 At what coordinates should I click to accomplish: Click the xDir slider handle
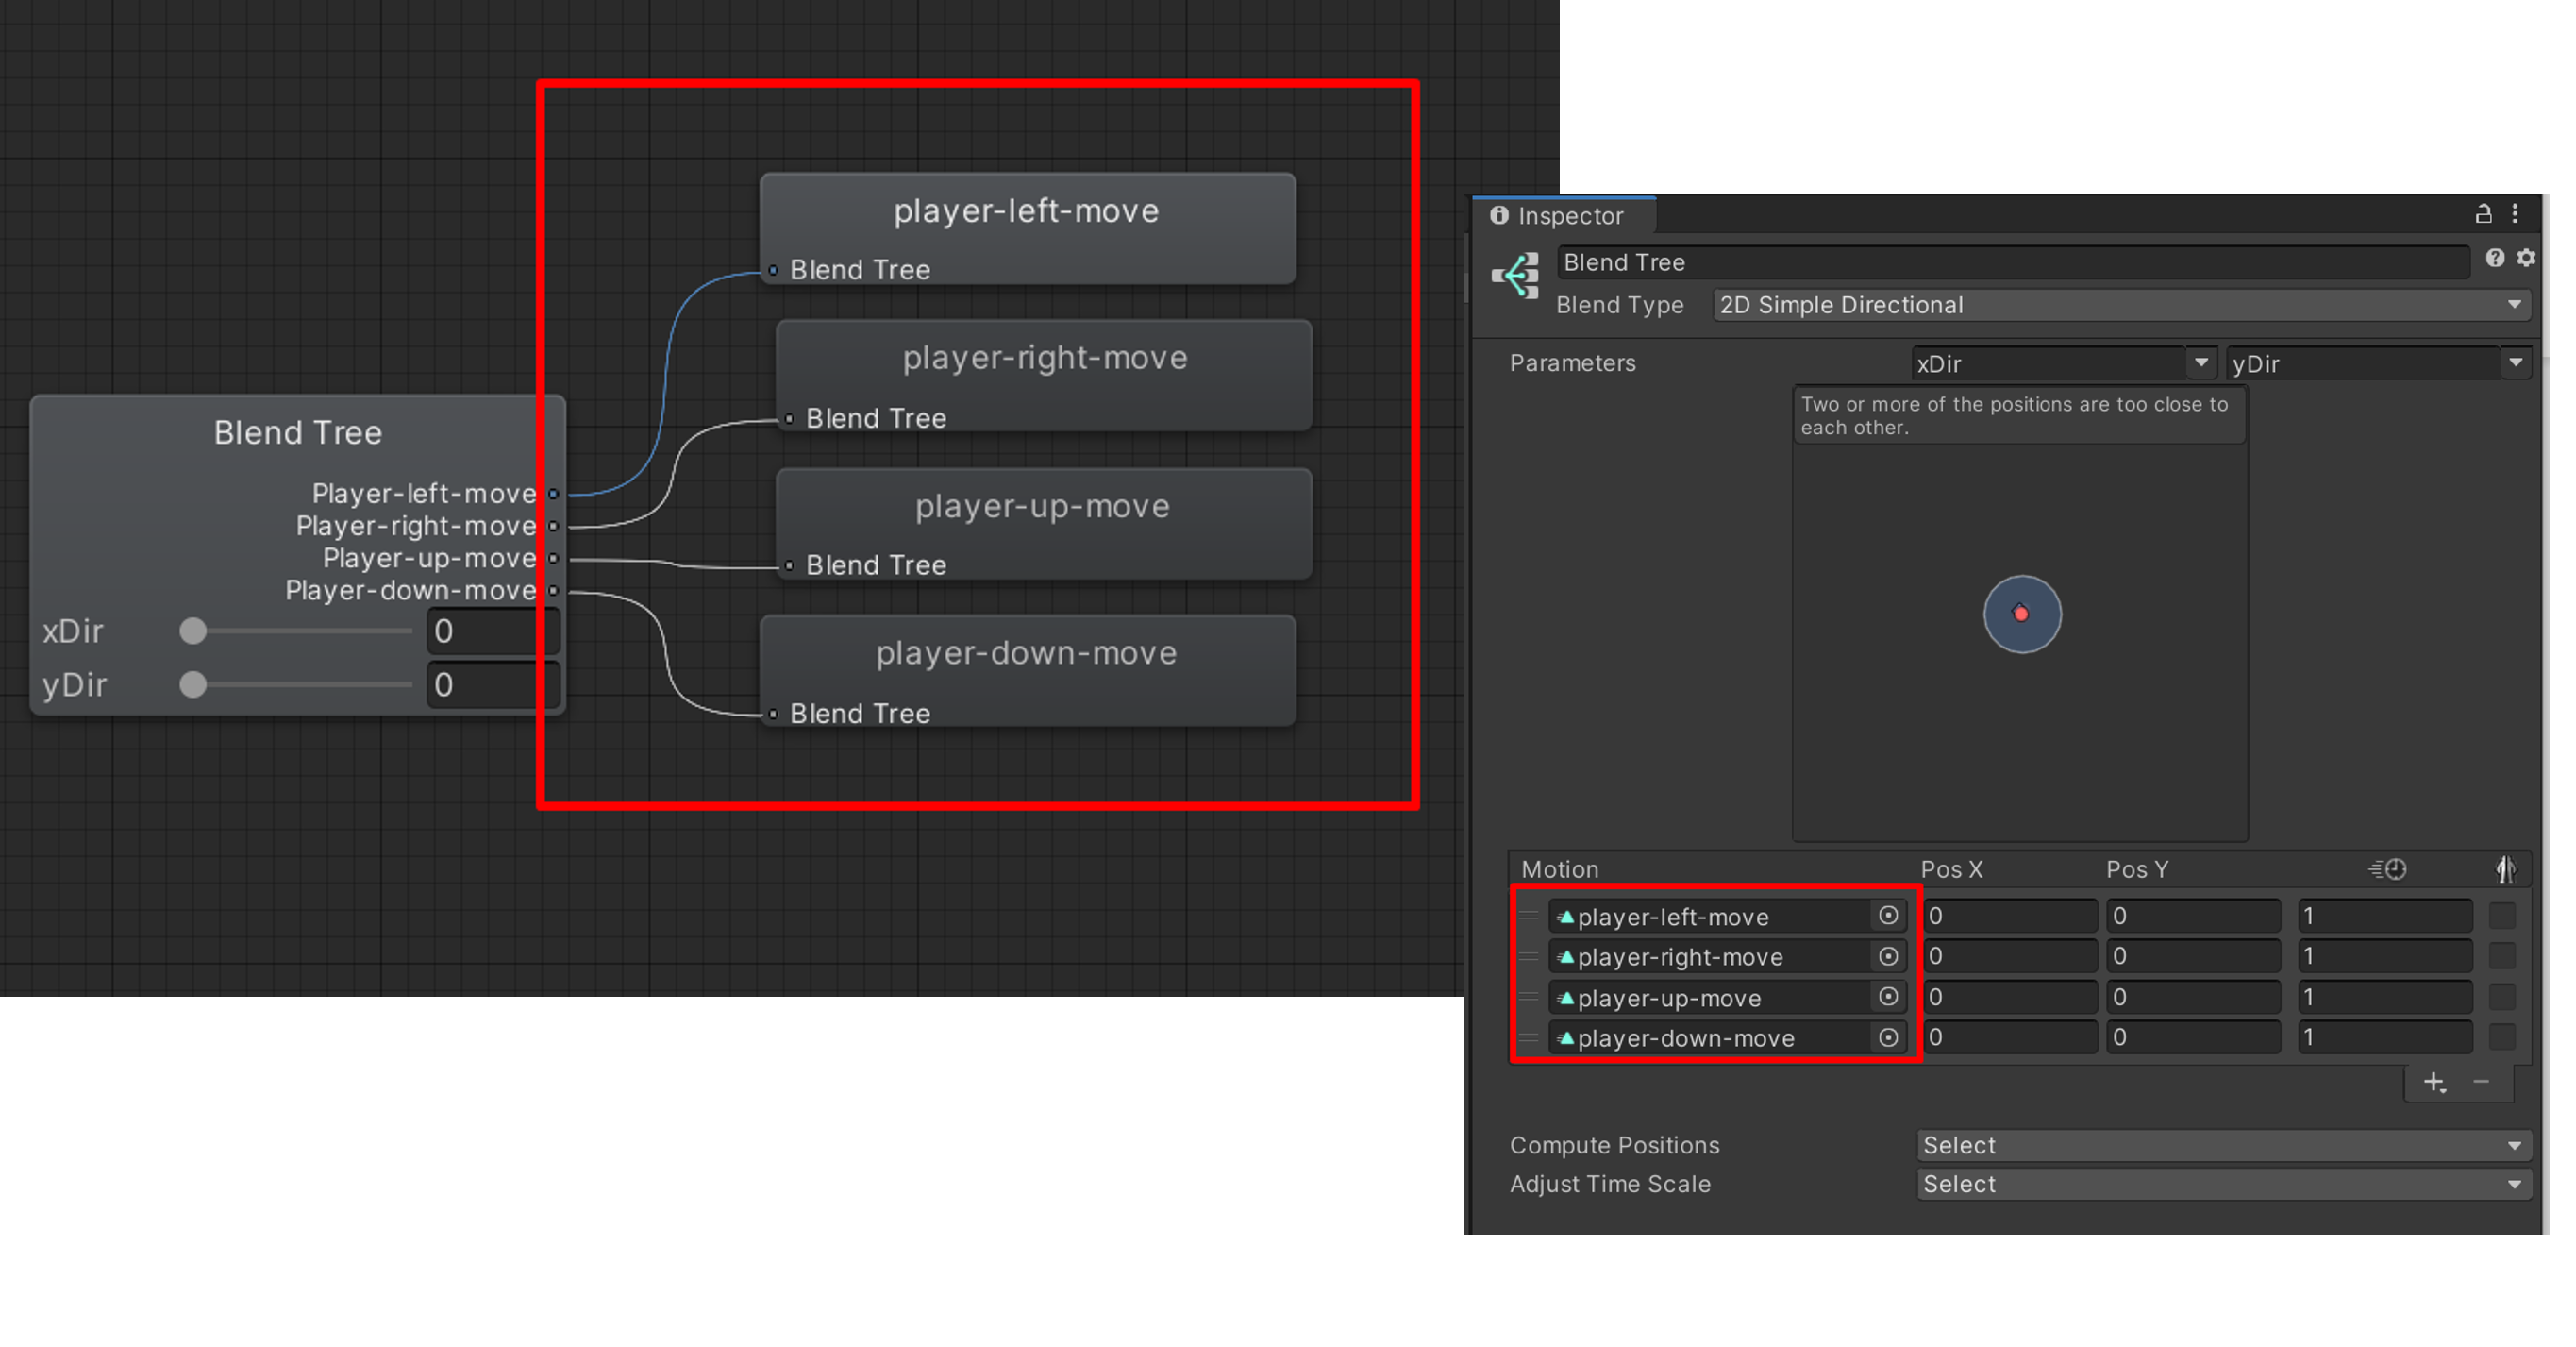point(193,631)
